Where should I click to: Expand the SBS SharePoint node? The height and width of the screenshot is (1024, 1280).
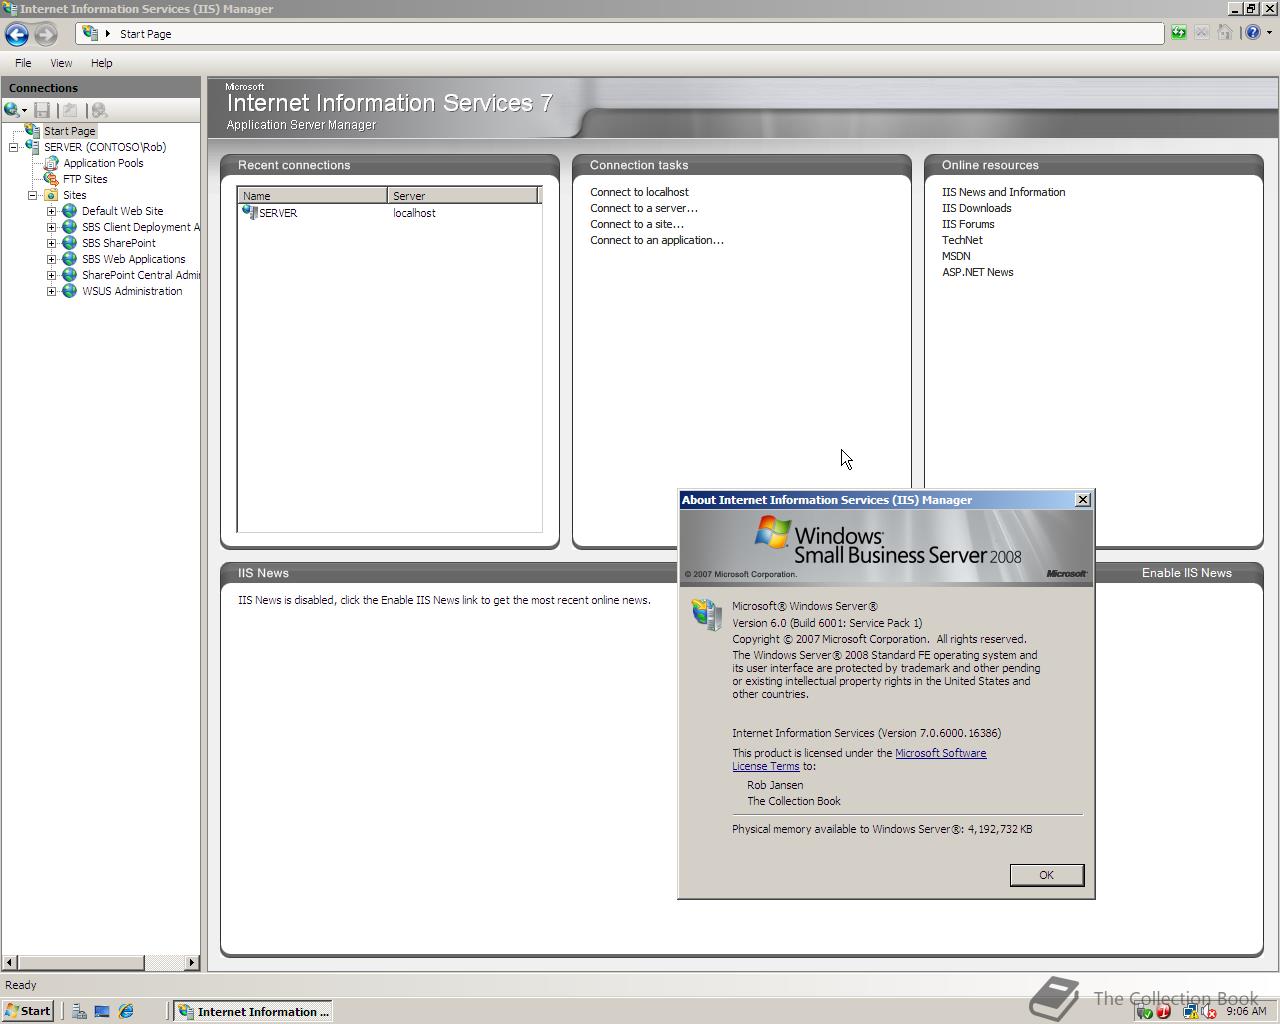[52, 243]
